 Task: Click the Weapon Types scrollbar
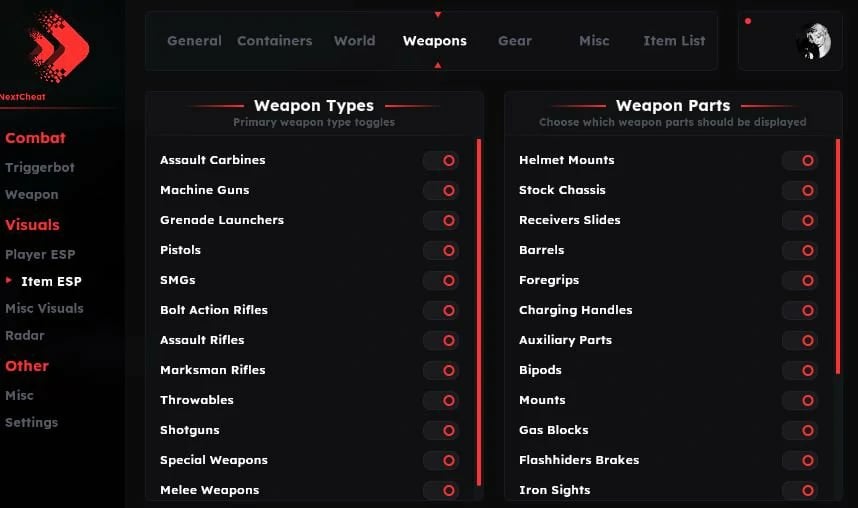pyautogui.click(x=479, y=310)
